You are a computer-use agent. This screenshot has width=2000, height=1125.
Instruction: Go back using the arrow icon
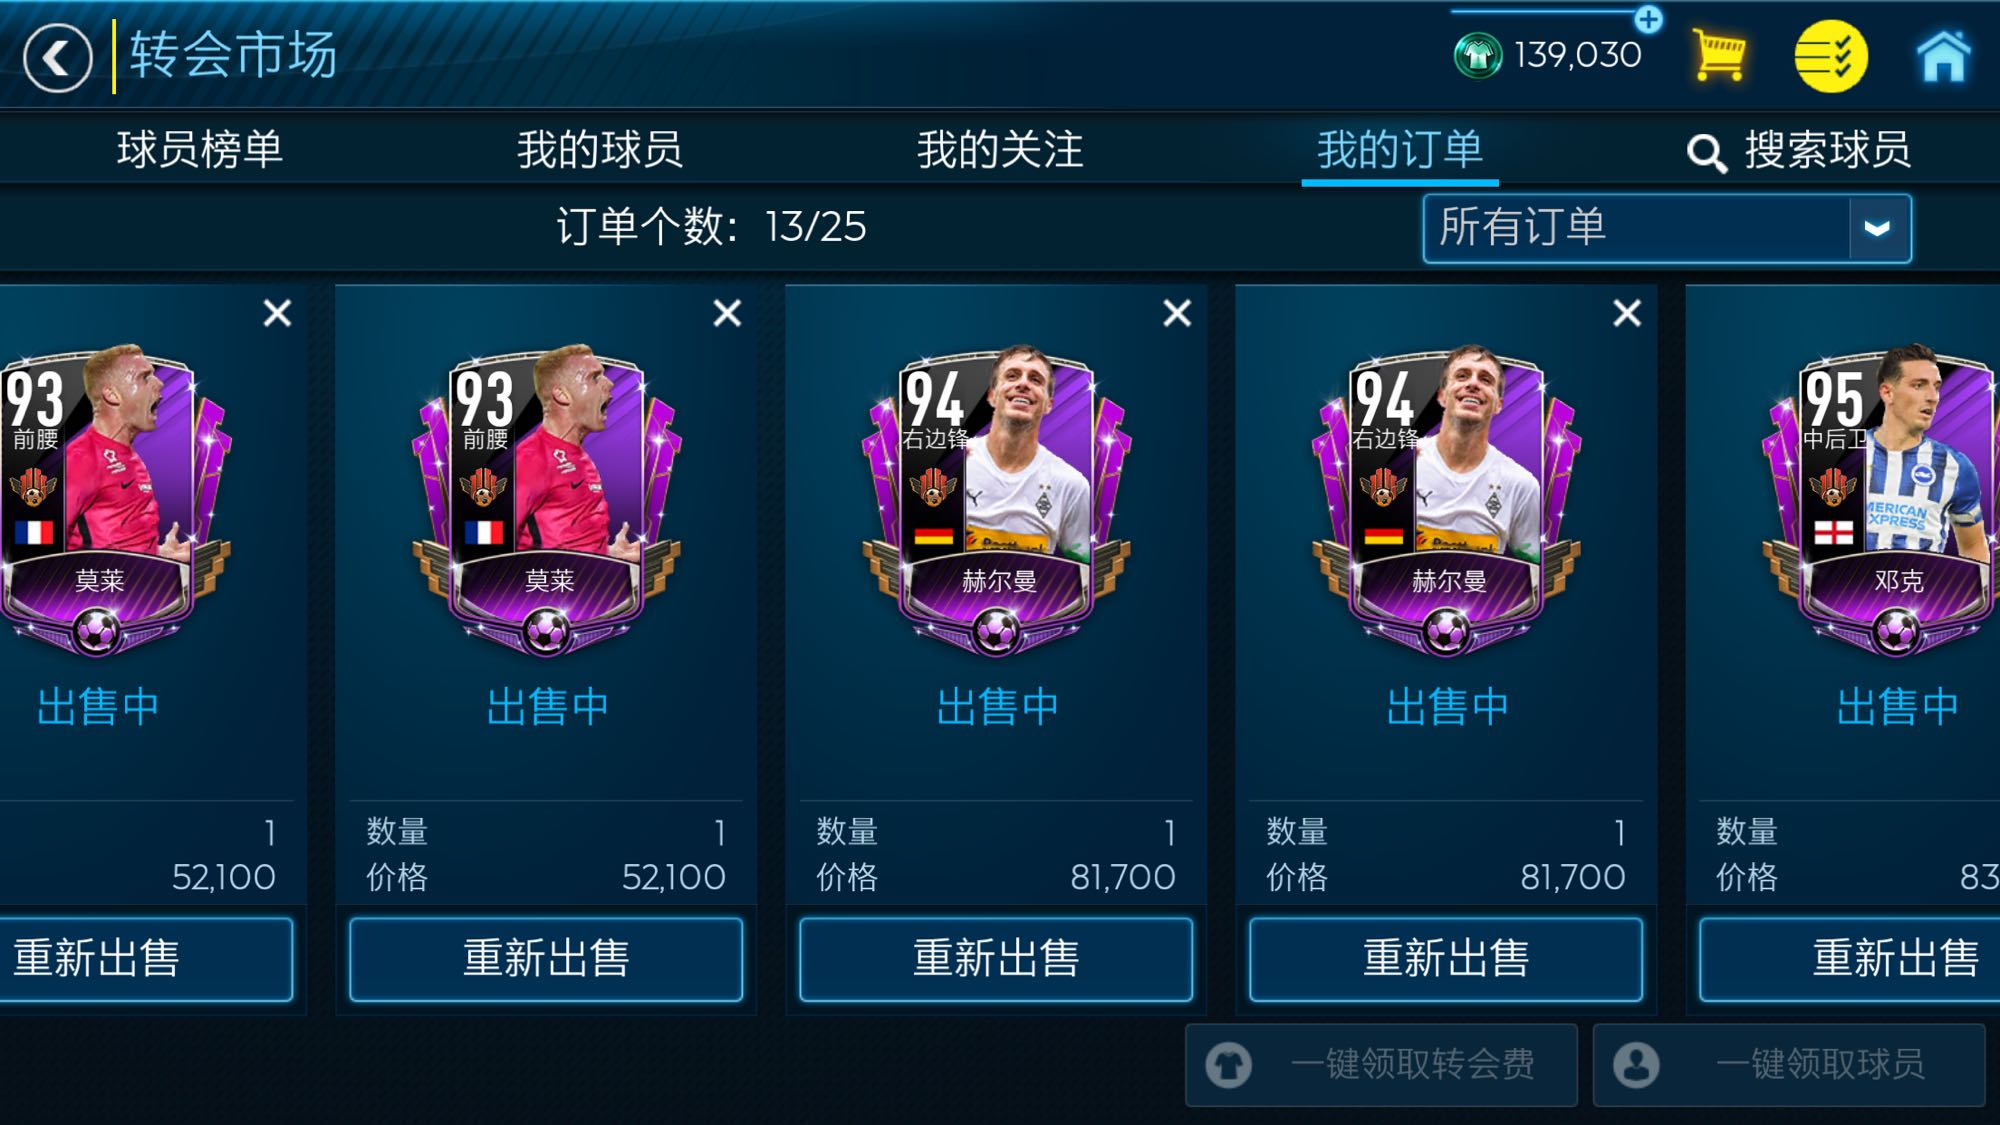(58, 57)
